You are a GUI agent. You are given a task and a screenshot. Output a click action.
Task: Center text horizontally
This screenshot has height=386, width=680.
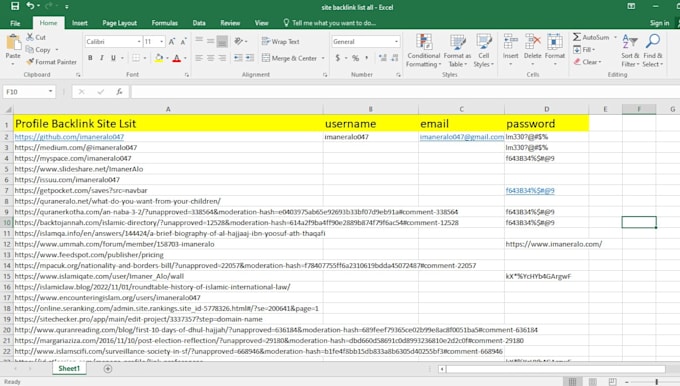coord(210,58)
